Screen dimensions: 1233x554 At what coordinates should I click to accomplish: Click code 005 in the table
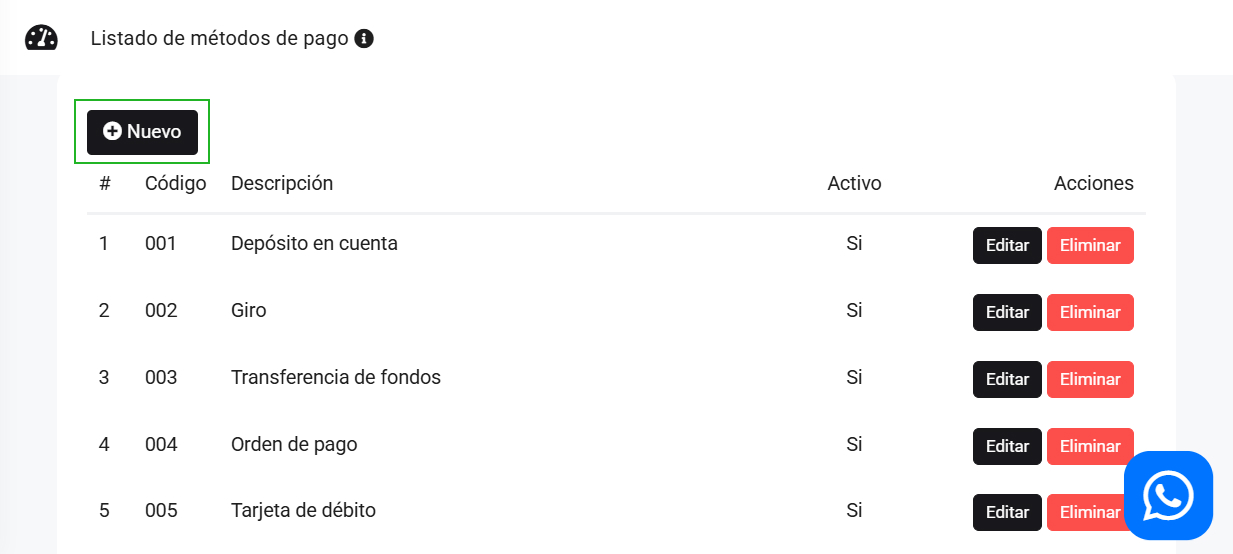point(161,510)
